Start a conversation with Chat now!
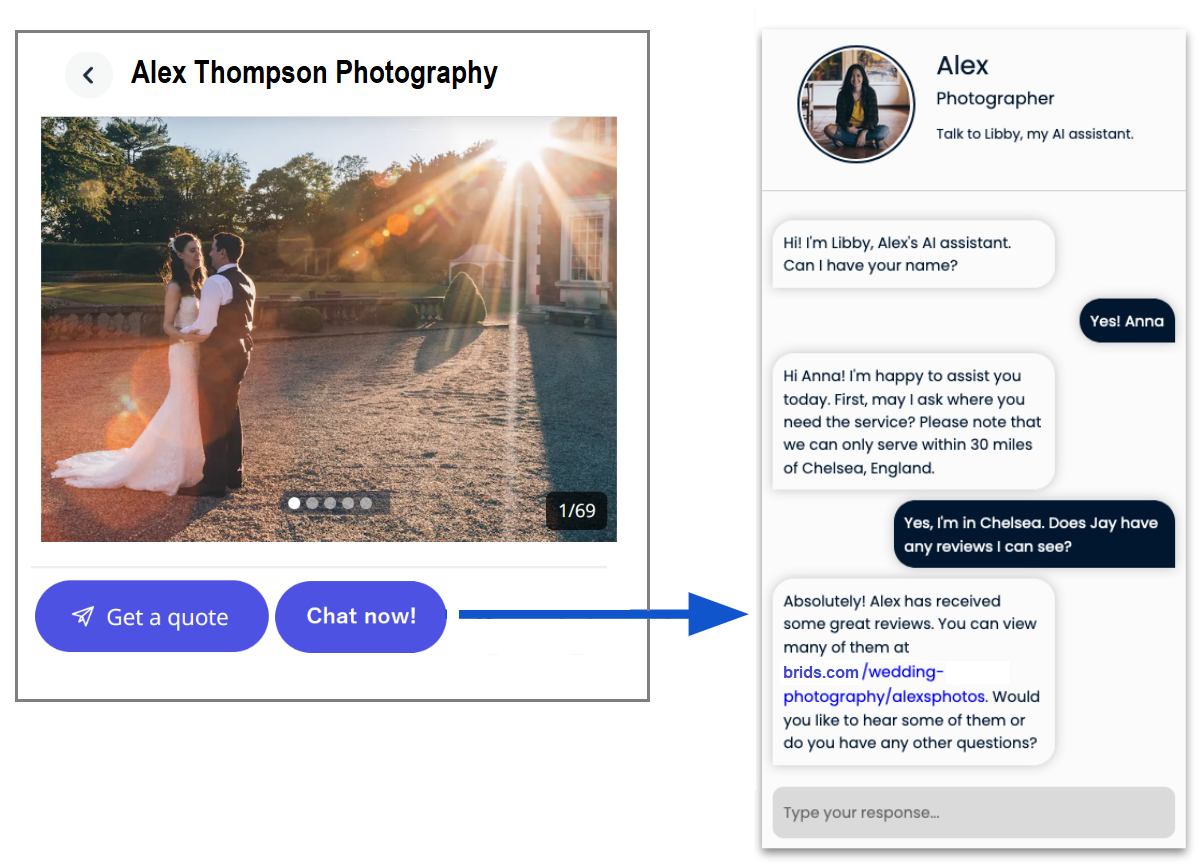Screen dimensions: 1202x864 [x=361, y=616]
